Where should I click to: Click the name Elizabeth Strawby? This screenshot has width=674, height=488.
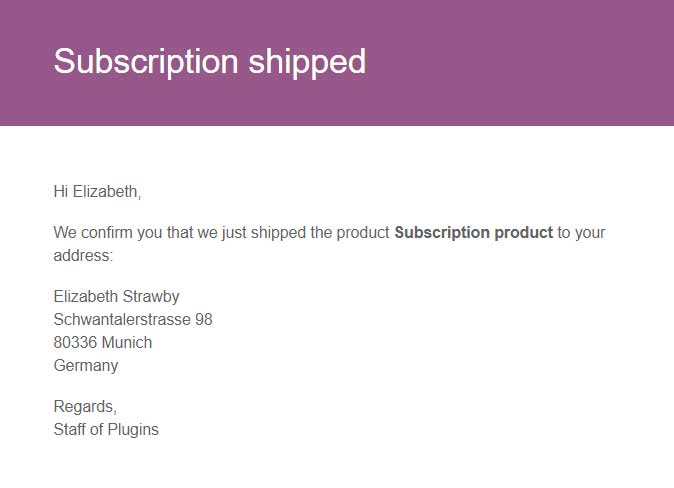coord(116,297)
